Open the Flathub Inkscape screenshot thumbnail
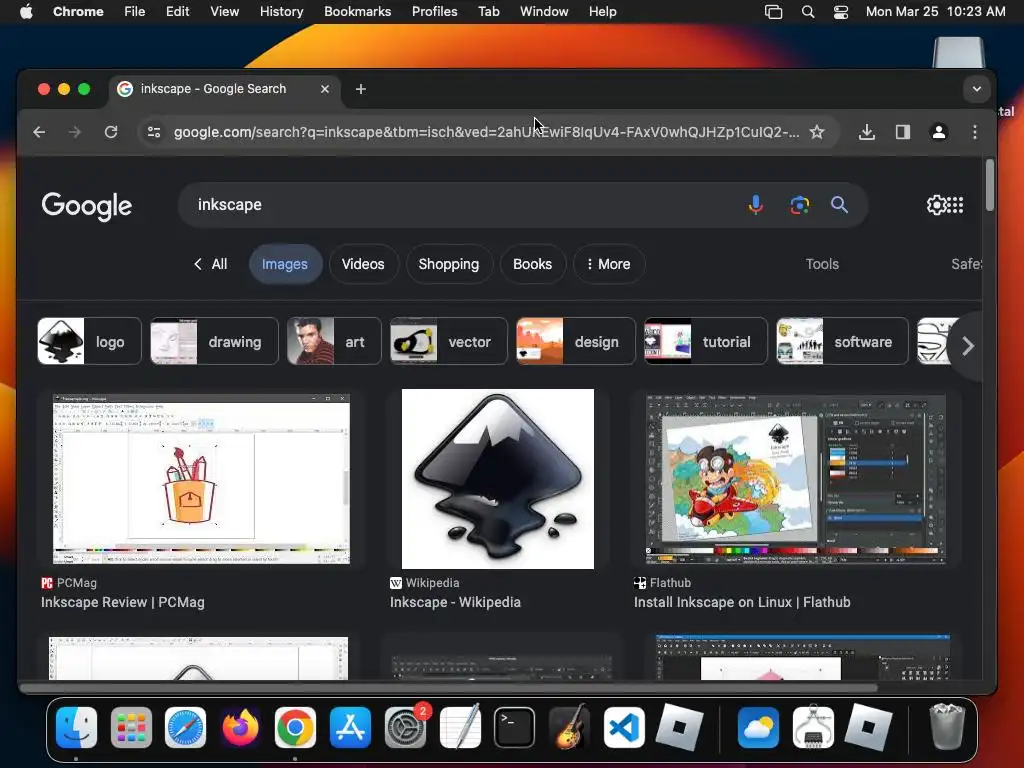 point(795,479)
